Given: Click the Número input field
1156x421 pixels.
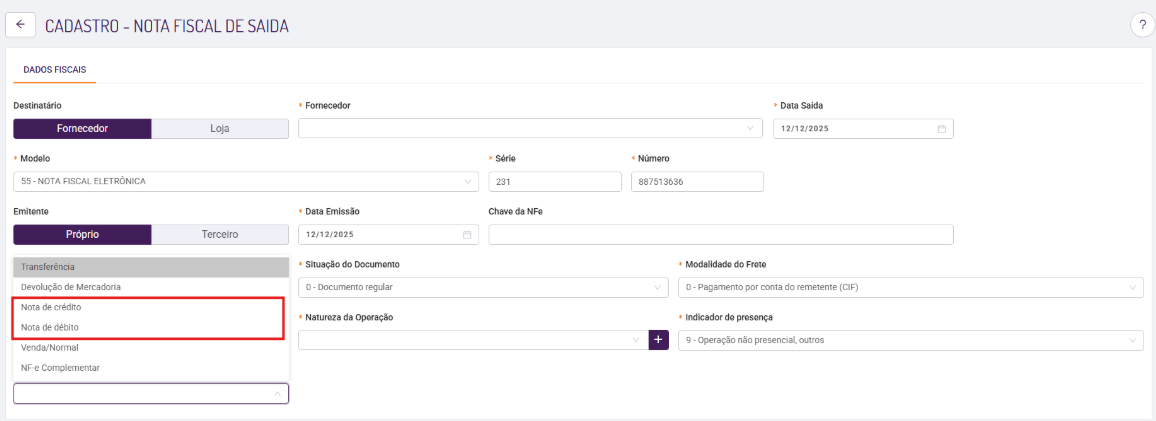Looking at the screenshot, I should [x=697, y=181].
